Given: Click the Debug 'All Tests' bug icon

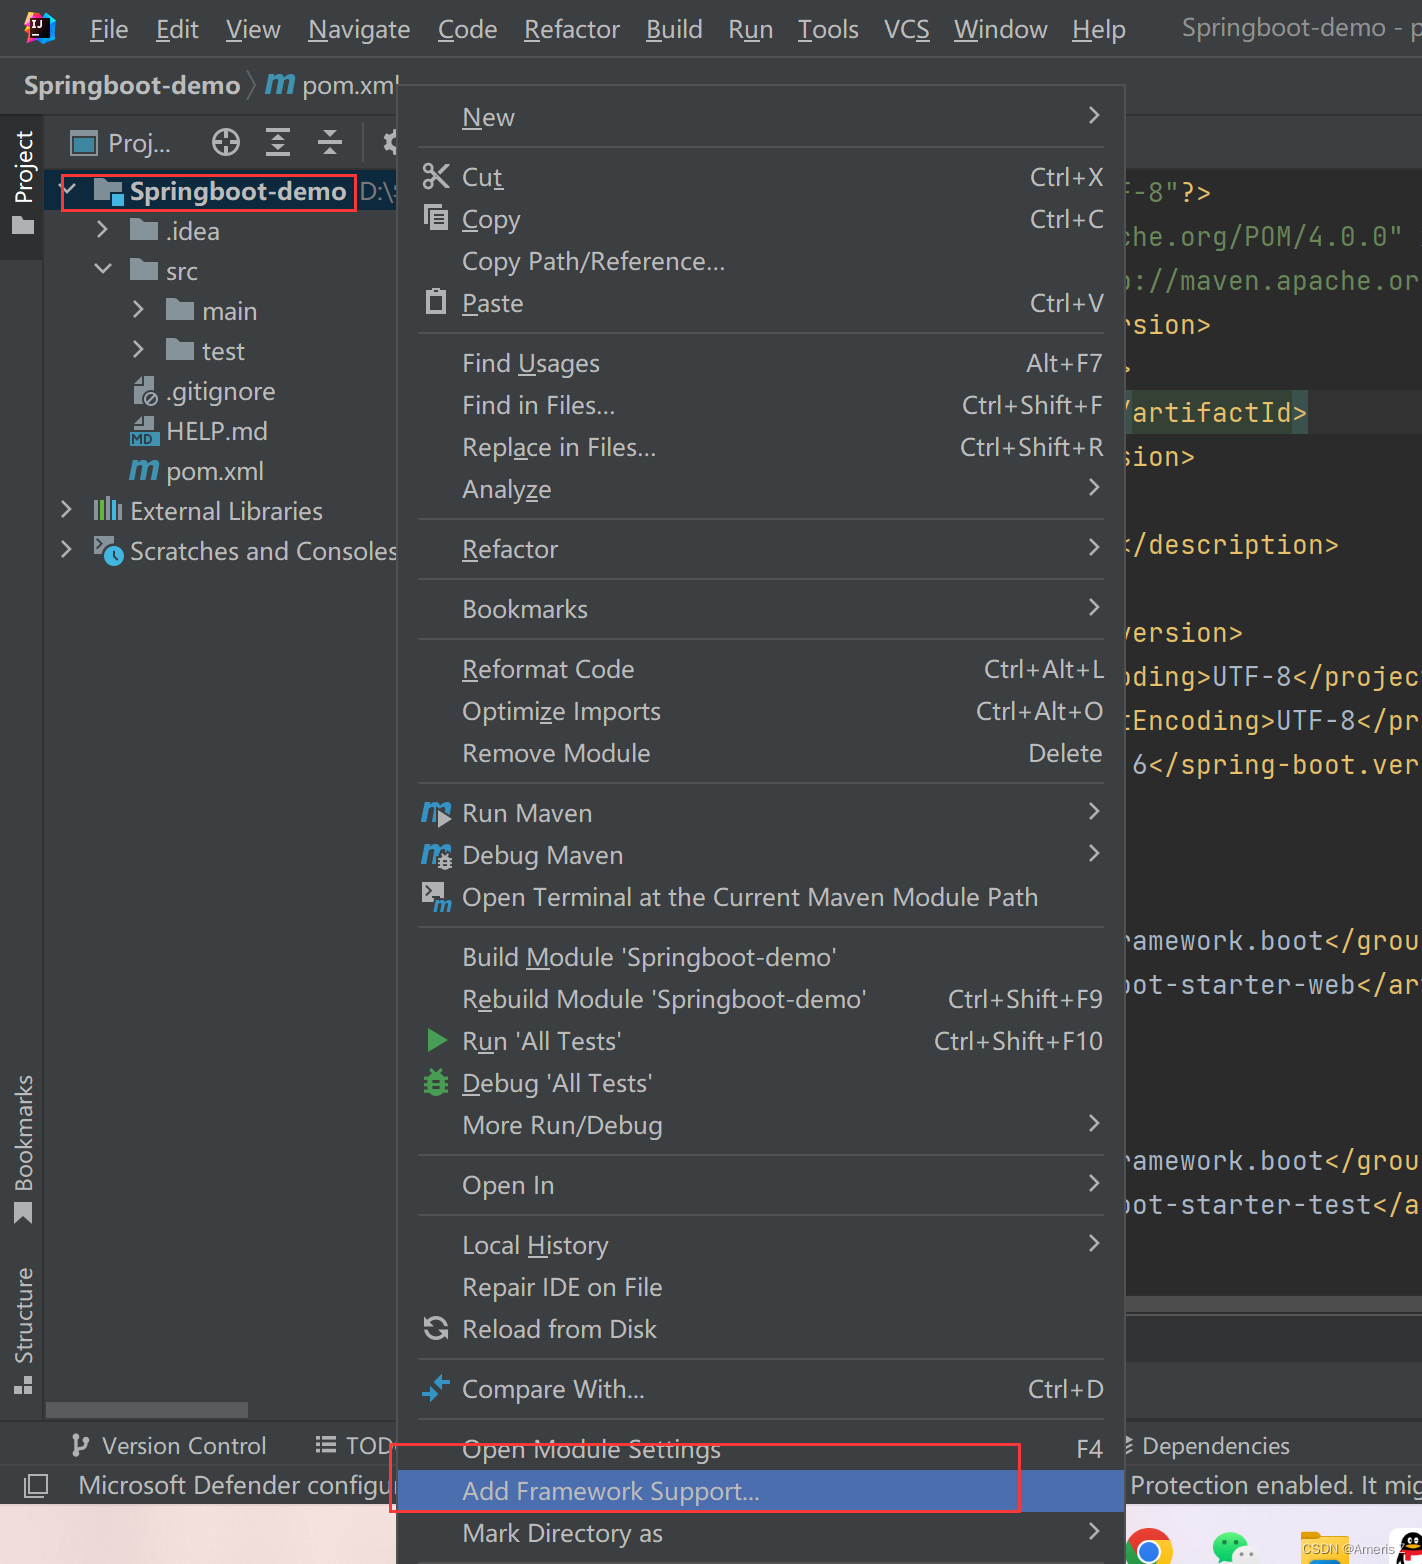Looking at the screenshot, I should click(x=436, y=1083).
